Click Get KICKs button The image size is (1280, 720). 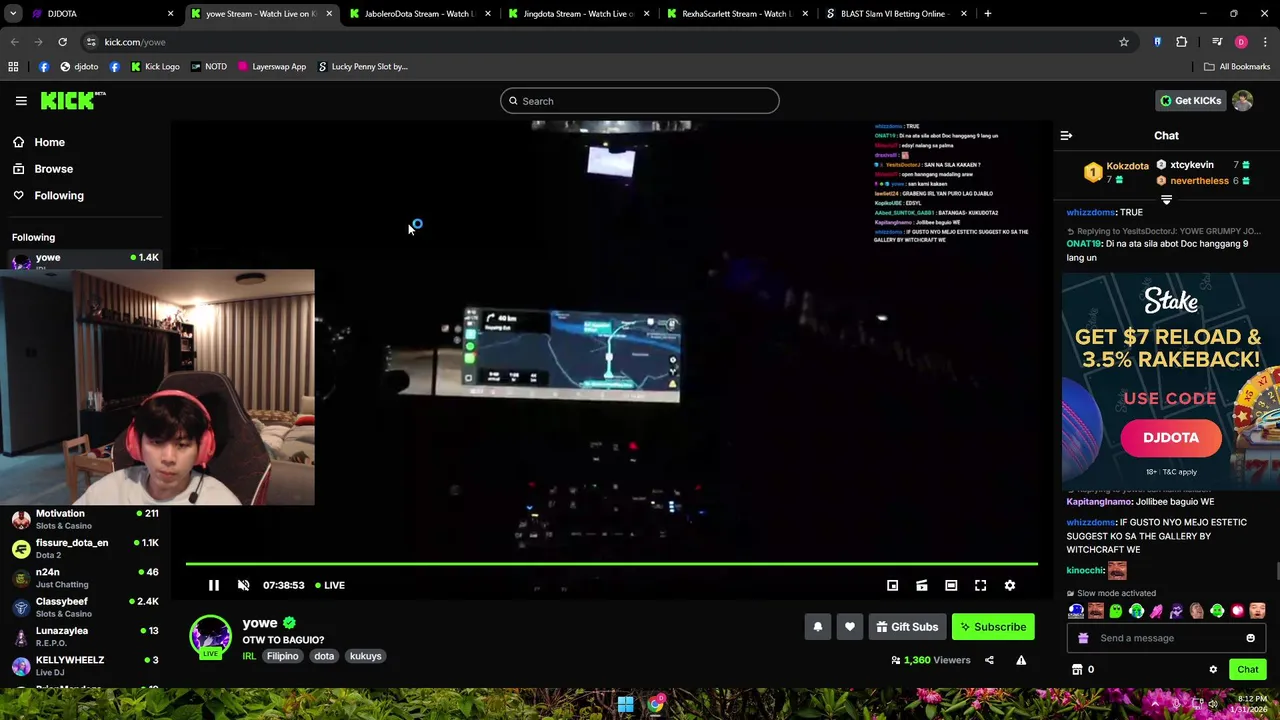(1190, 101)
